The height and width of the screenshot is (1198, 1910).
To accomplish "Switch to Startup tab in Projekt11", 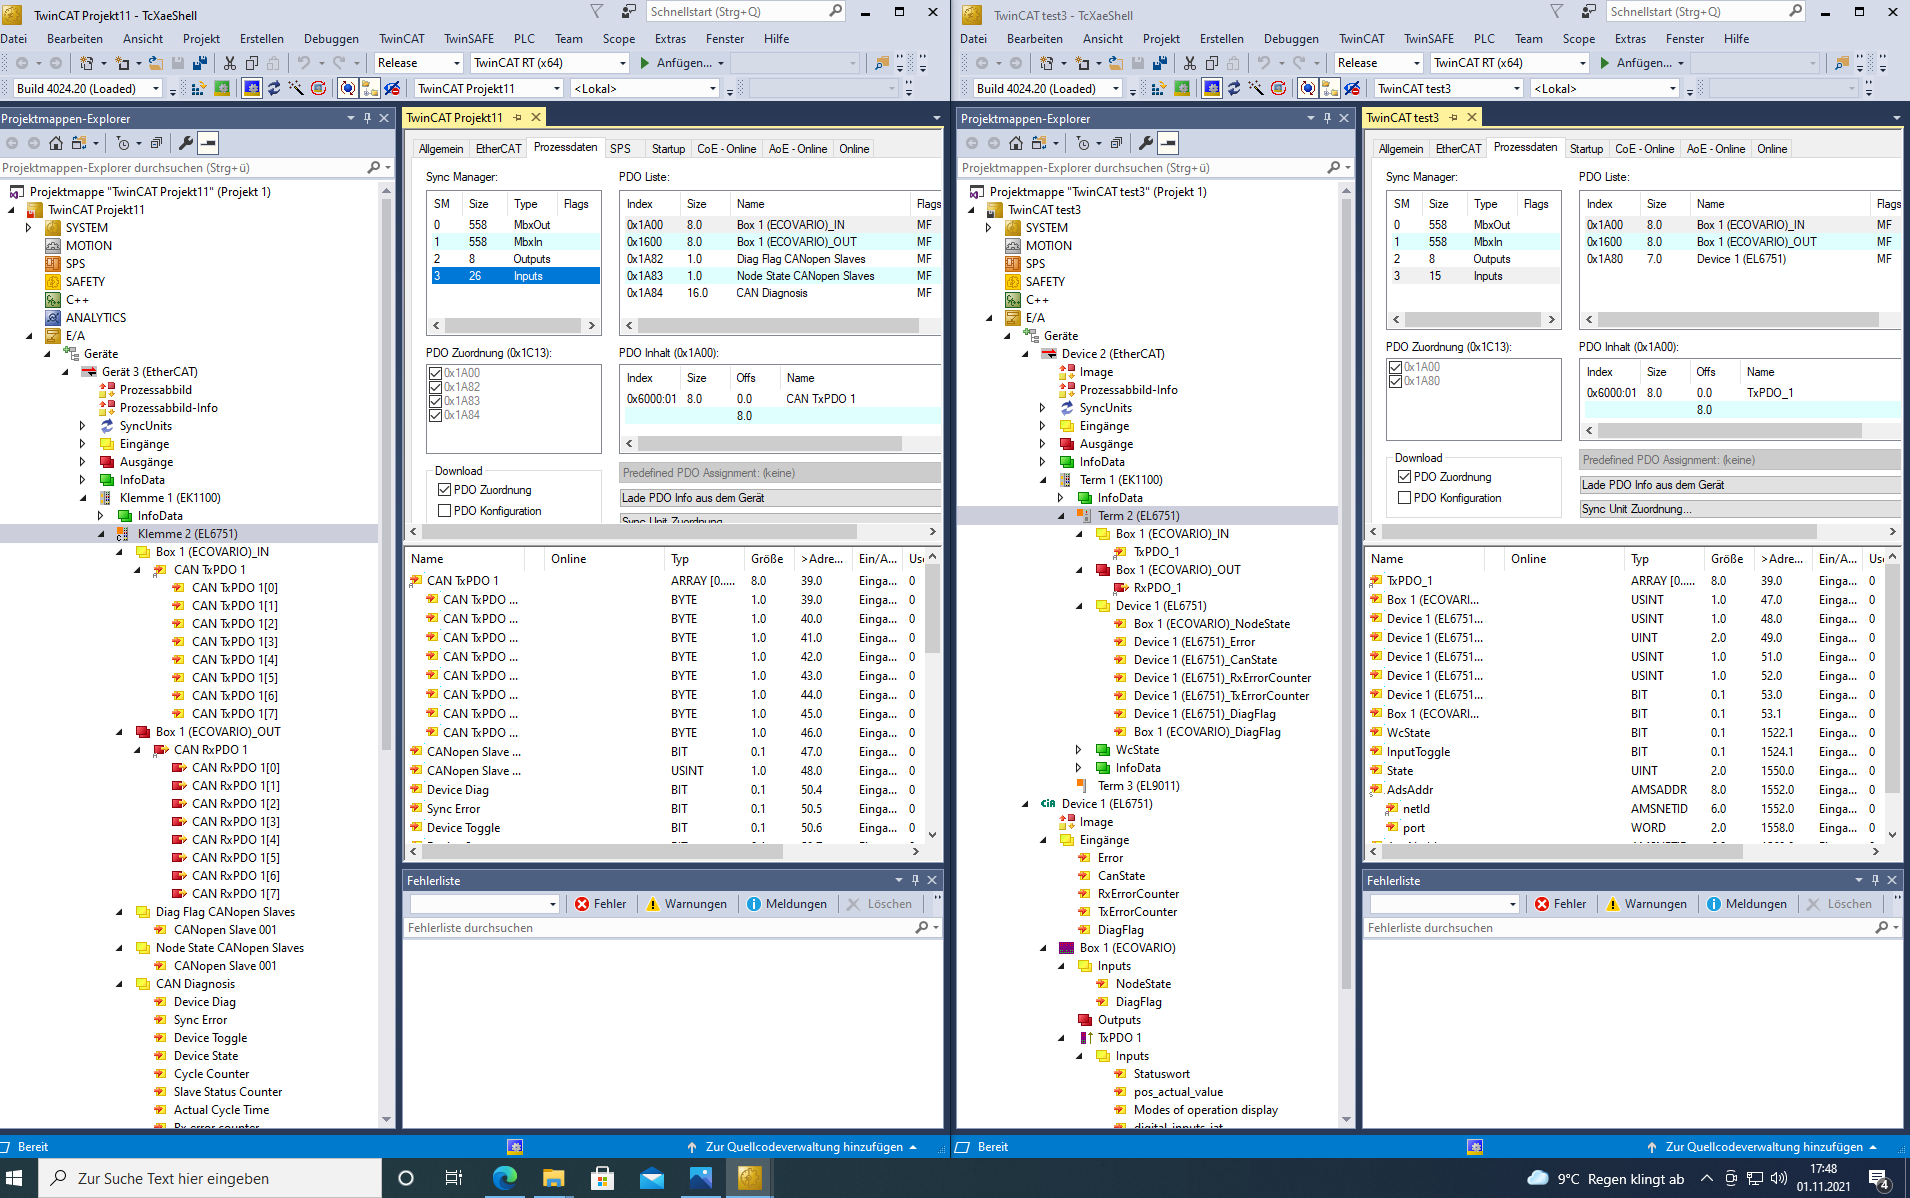I will [x=668, y=149].
